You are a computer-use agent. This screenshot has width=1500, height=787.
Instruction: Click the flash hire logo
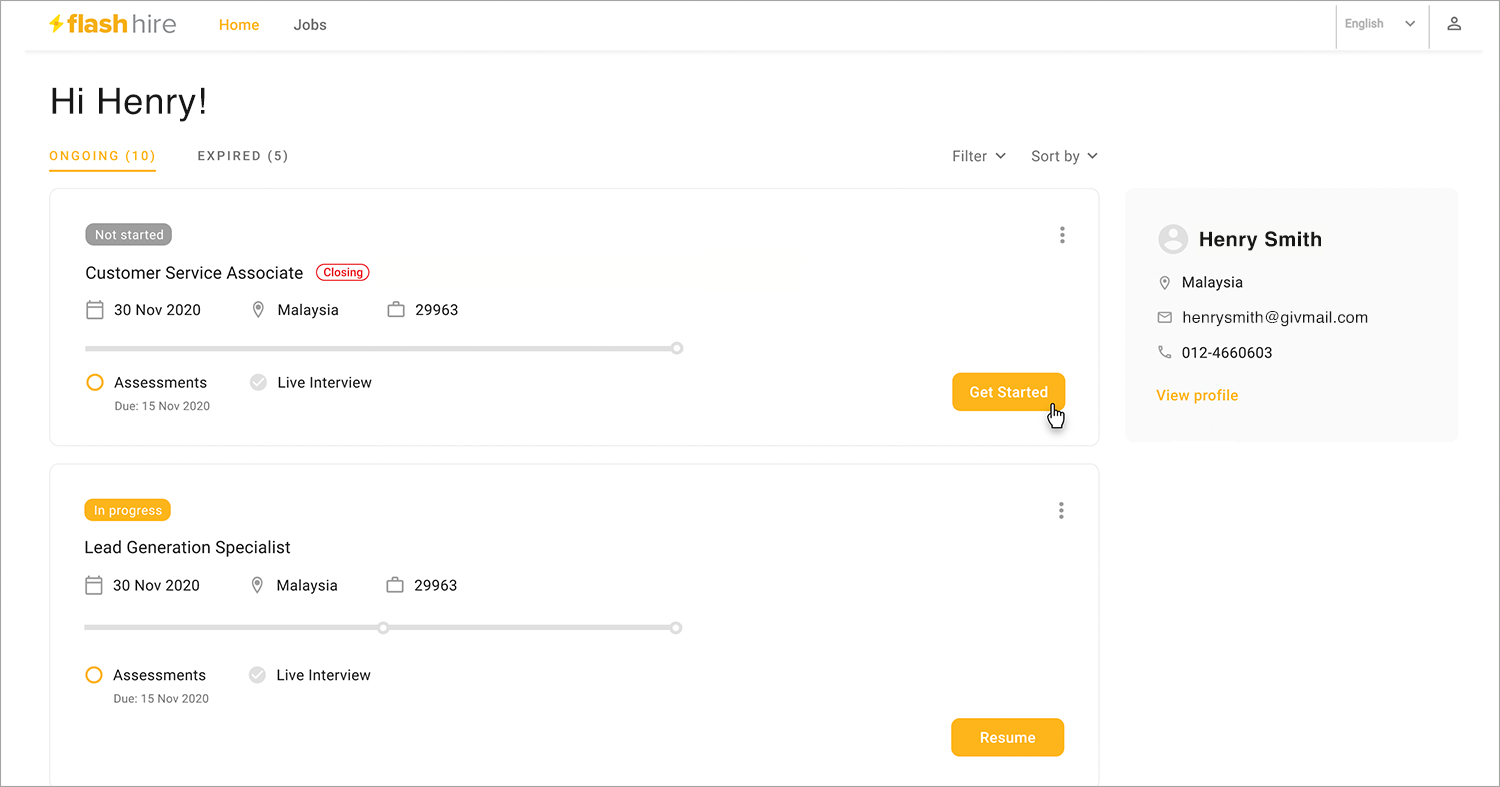point(112,24)
